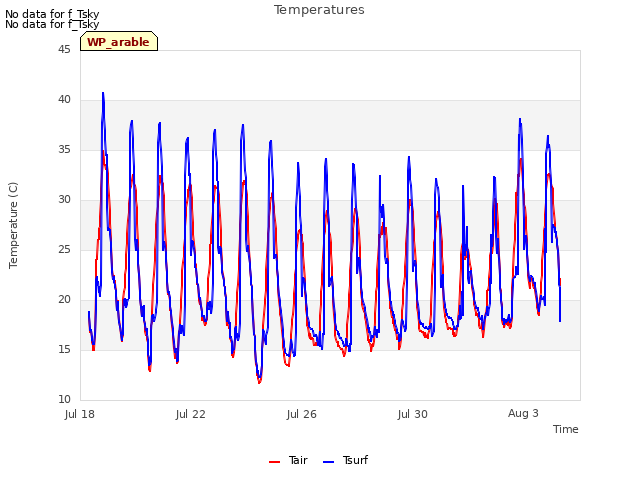Click the 30 y-axis tick label
Screen dimensions: 640x480
coord(64,200)
